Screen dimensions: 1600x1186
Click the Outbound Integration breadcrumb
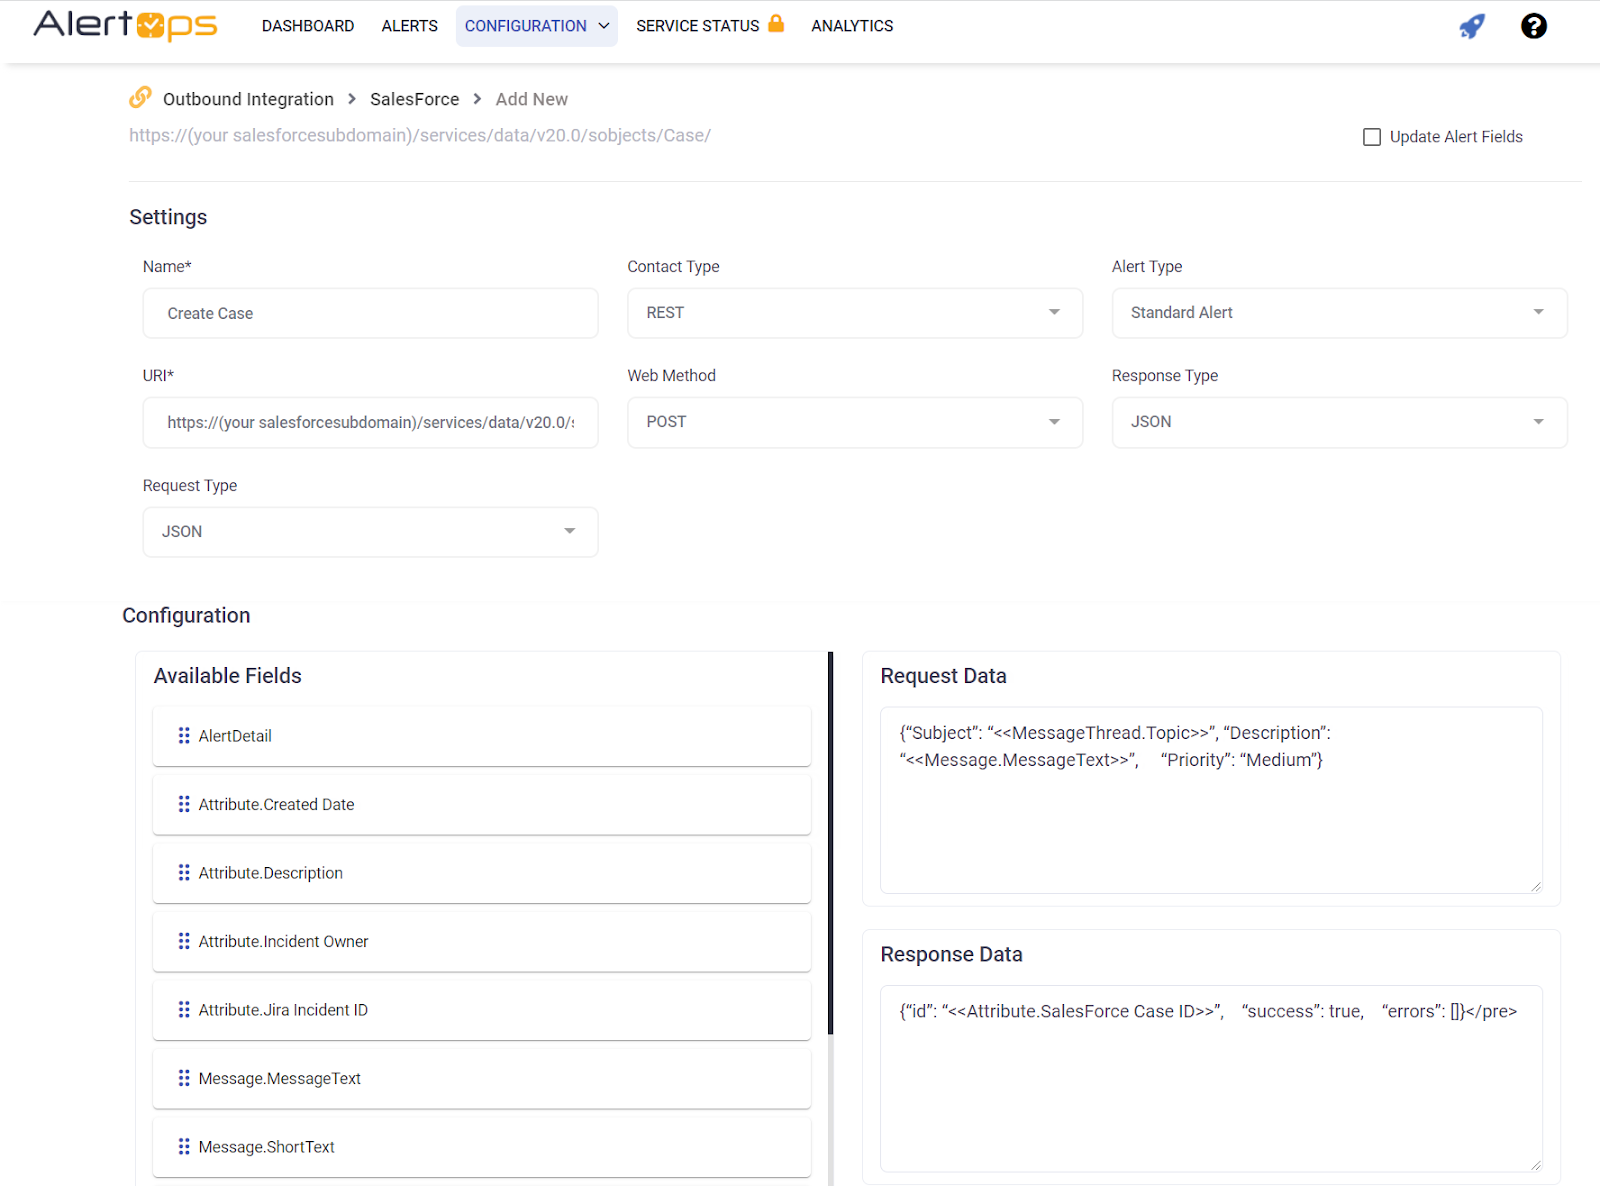point(248,99)
